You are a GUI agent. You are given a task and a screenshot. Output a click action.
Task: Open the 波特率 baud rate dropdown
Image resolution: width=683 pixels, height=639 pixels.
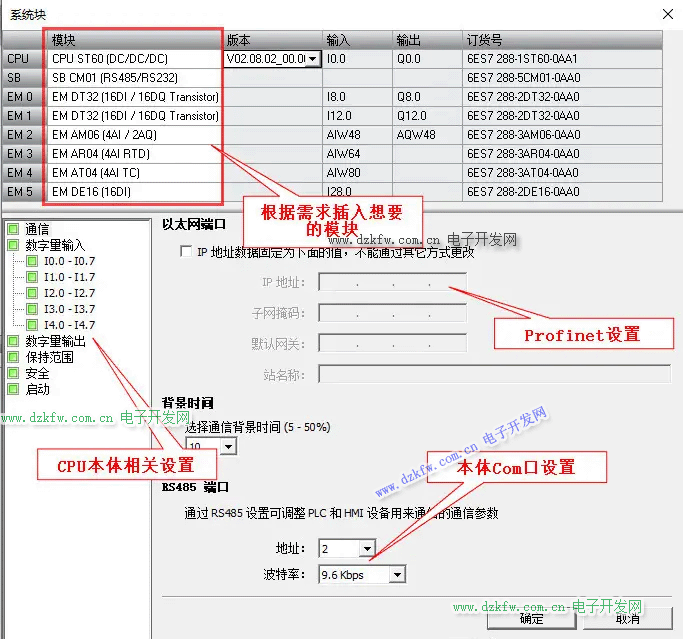(397, 575)
